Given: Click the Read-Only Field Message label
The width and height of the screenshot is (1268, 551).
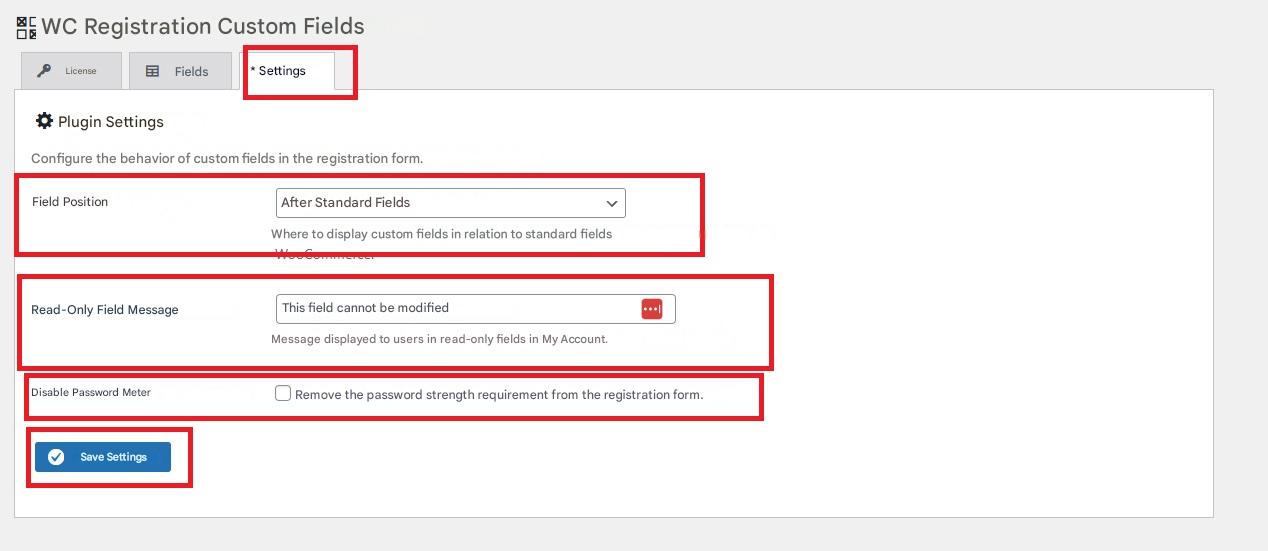Looking at the screenshot, I should coord(105,310).
